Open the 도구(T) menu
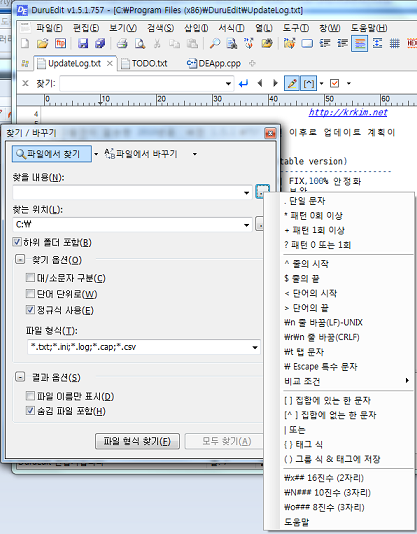Screen dimensions: 417x534 [295, 28]
